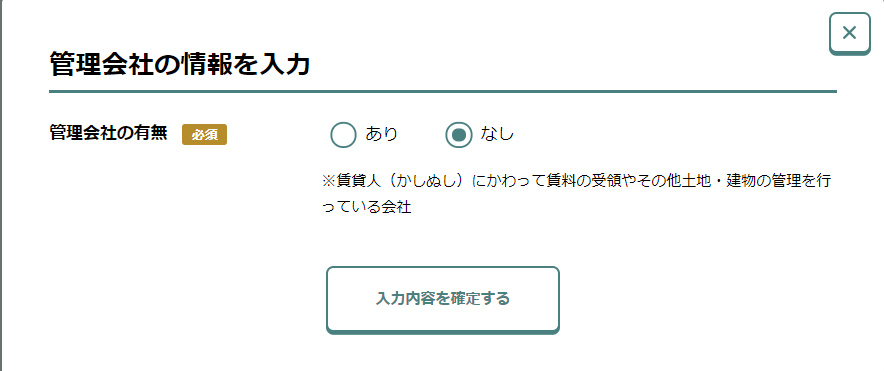
Task: Click the 必須 required badge
Action: point(204,135)
